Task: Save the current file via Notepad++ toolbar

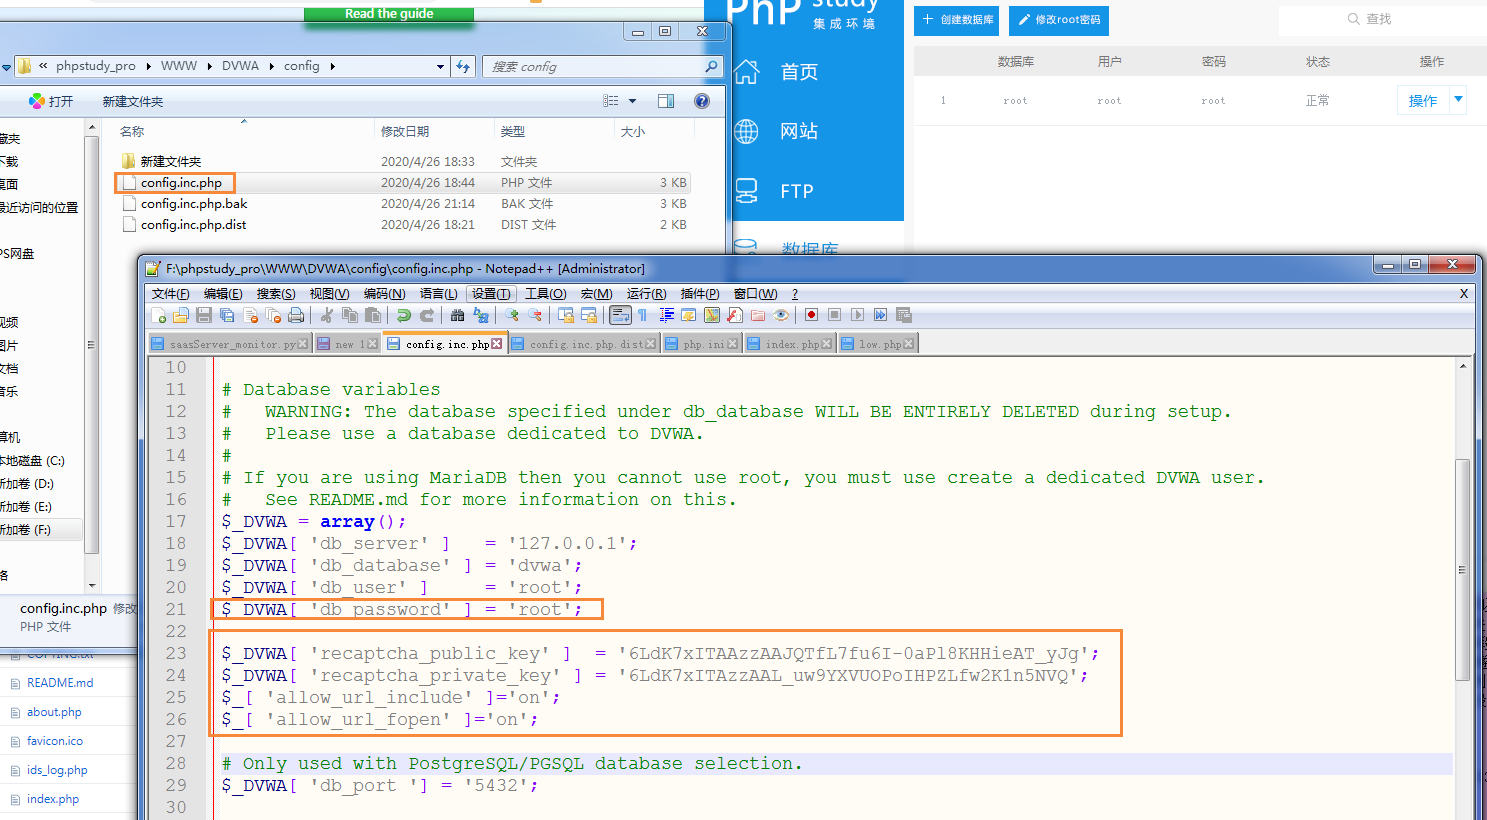Action: point(204,315)
